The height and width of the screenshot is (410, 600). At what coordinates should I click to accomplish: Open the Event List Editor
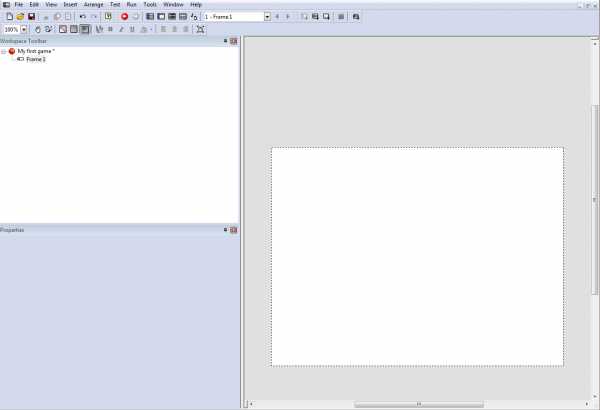pyautogui.click(x=183, y=16)
